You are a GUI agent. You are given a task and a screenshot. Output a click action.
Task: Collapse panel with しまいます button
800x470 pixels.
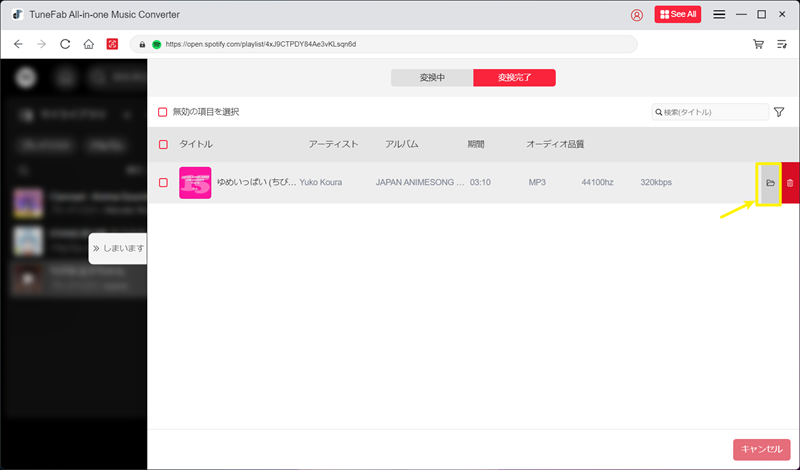coord(118,249)
